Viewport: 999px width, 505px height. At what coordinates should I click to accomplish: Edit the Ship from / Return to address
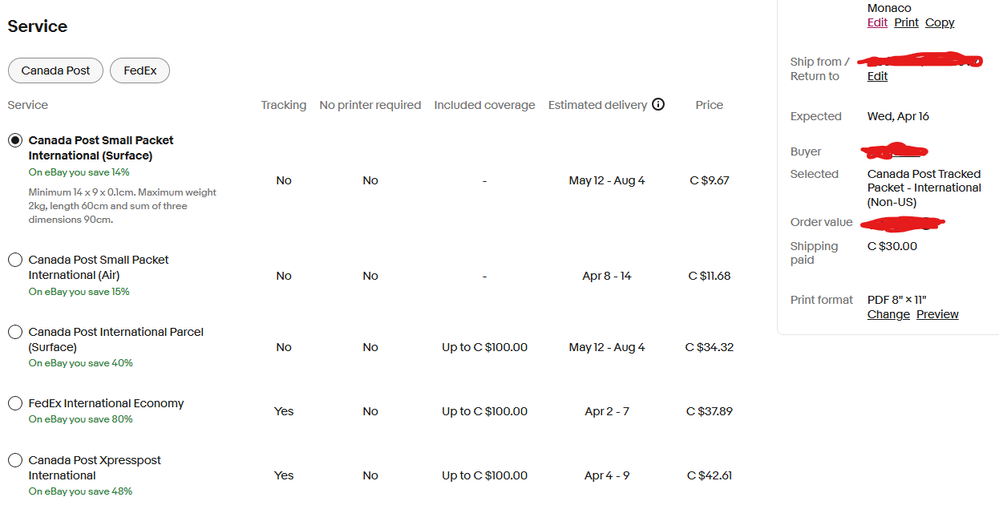click(x=877, y=76)
